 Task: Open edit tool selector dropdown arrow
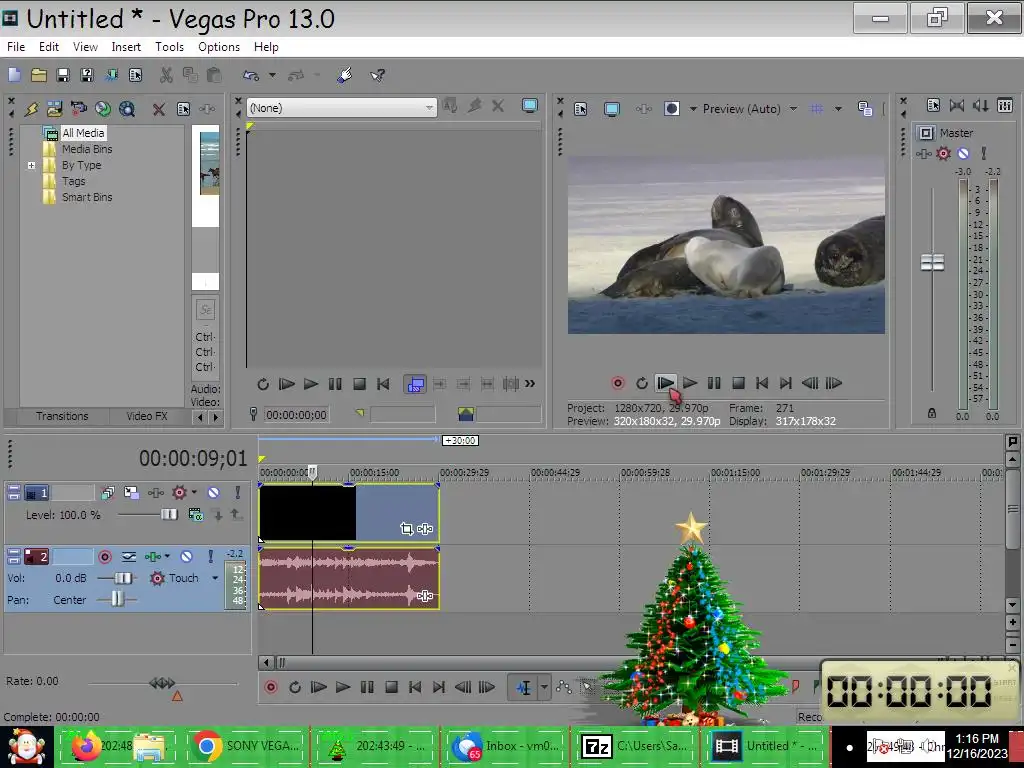(x=544, y=687)
